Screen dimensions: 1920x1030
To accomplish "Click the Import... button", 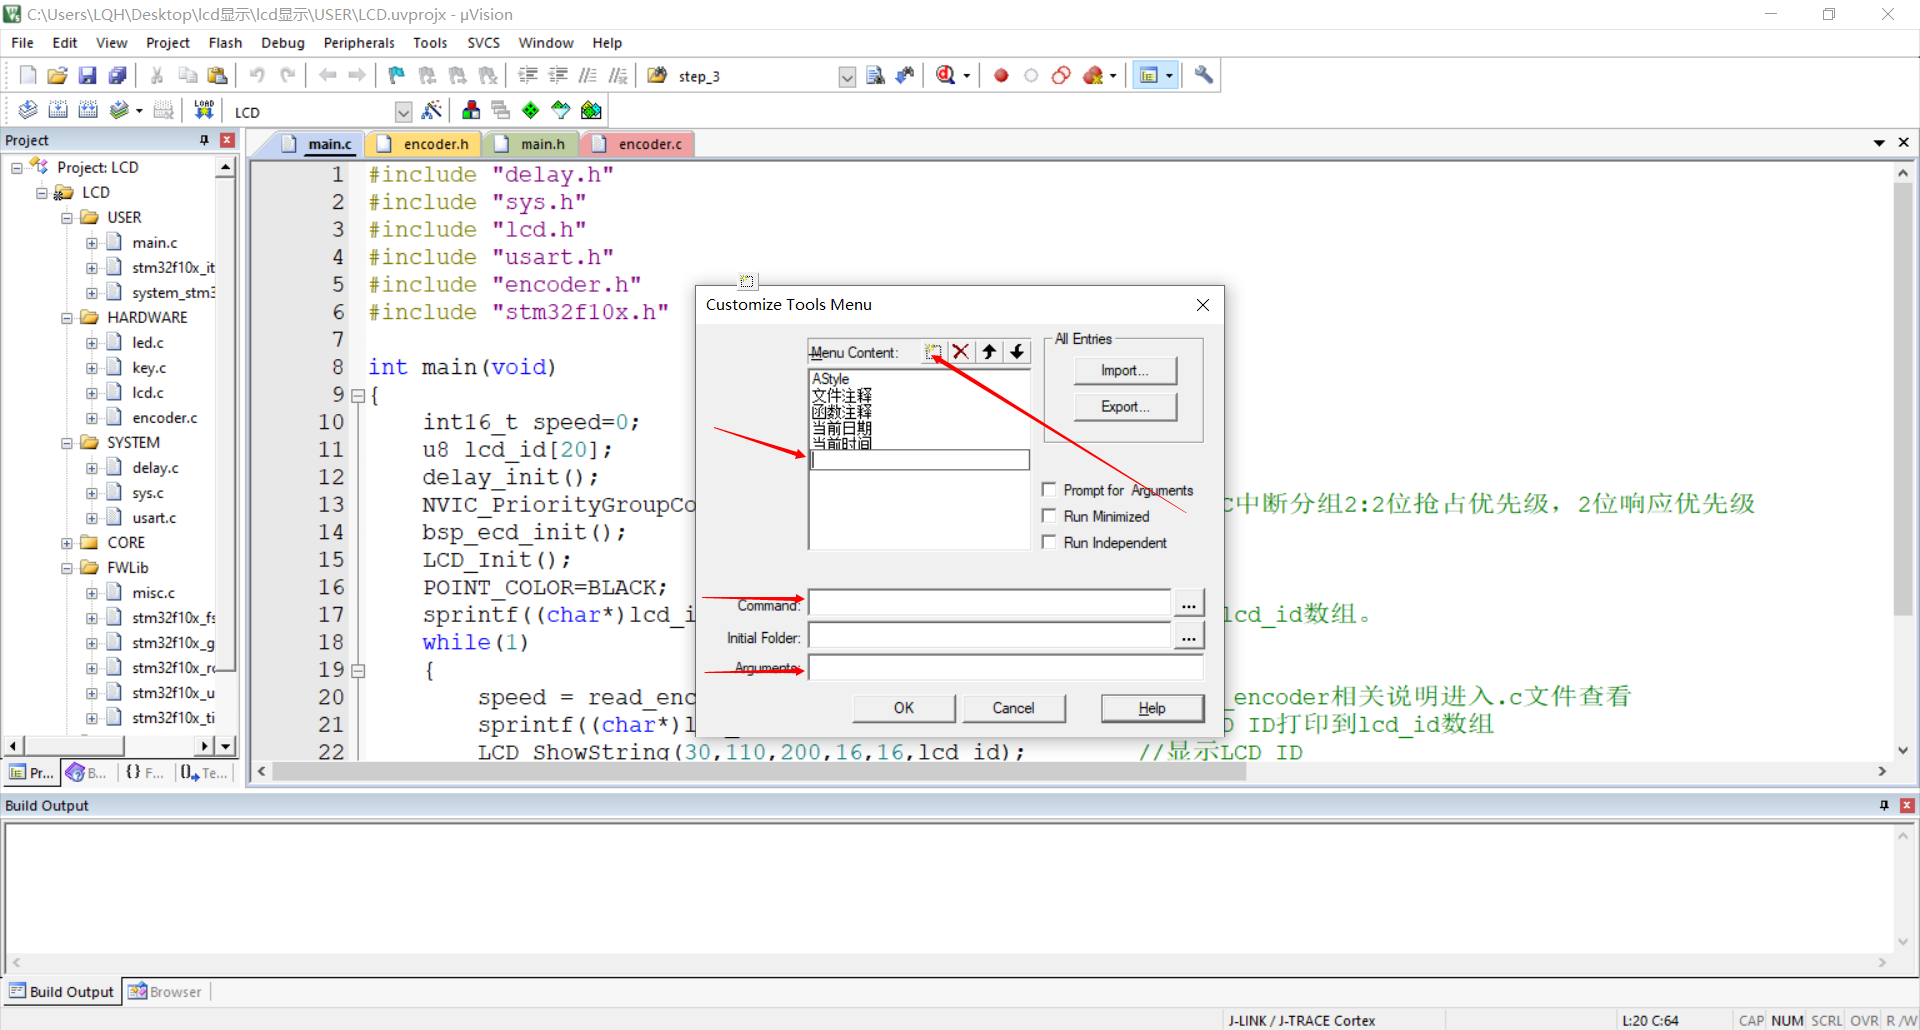I will [1124, 371].
